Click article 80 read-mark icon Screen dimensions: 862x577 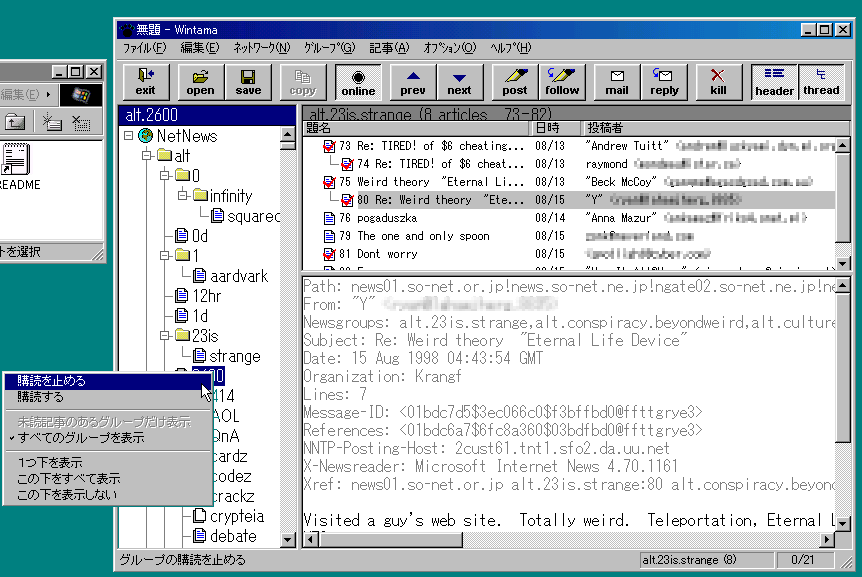point(347,200)
